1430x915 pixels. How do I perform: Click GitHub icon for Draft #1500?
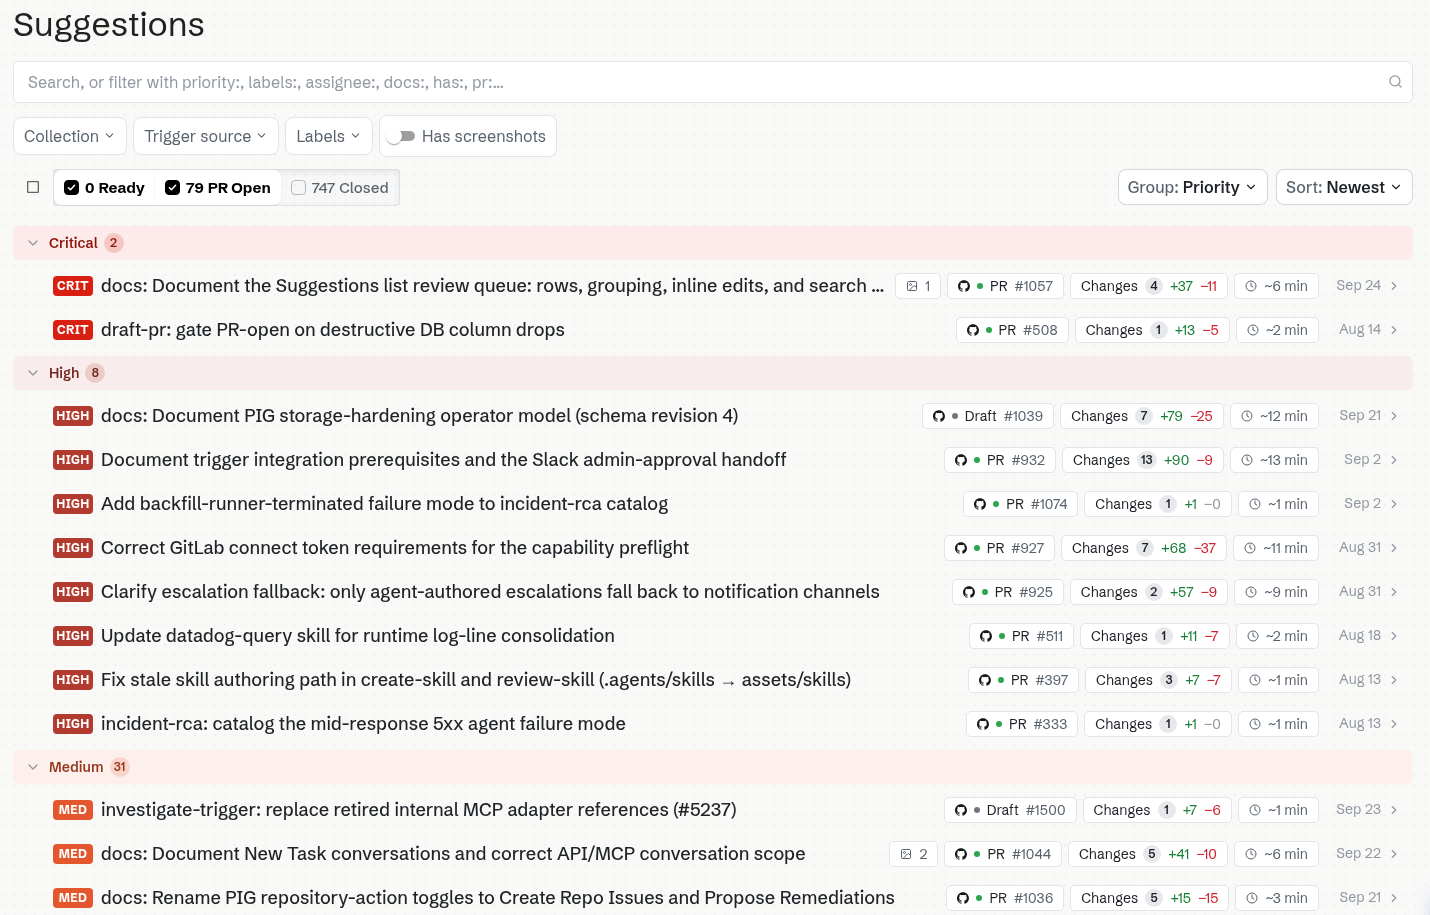pyautogui.click(x=961, y=810)
